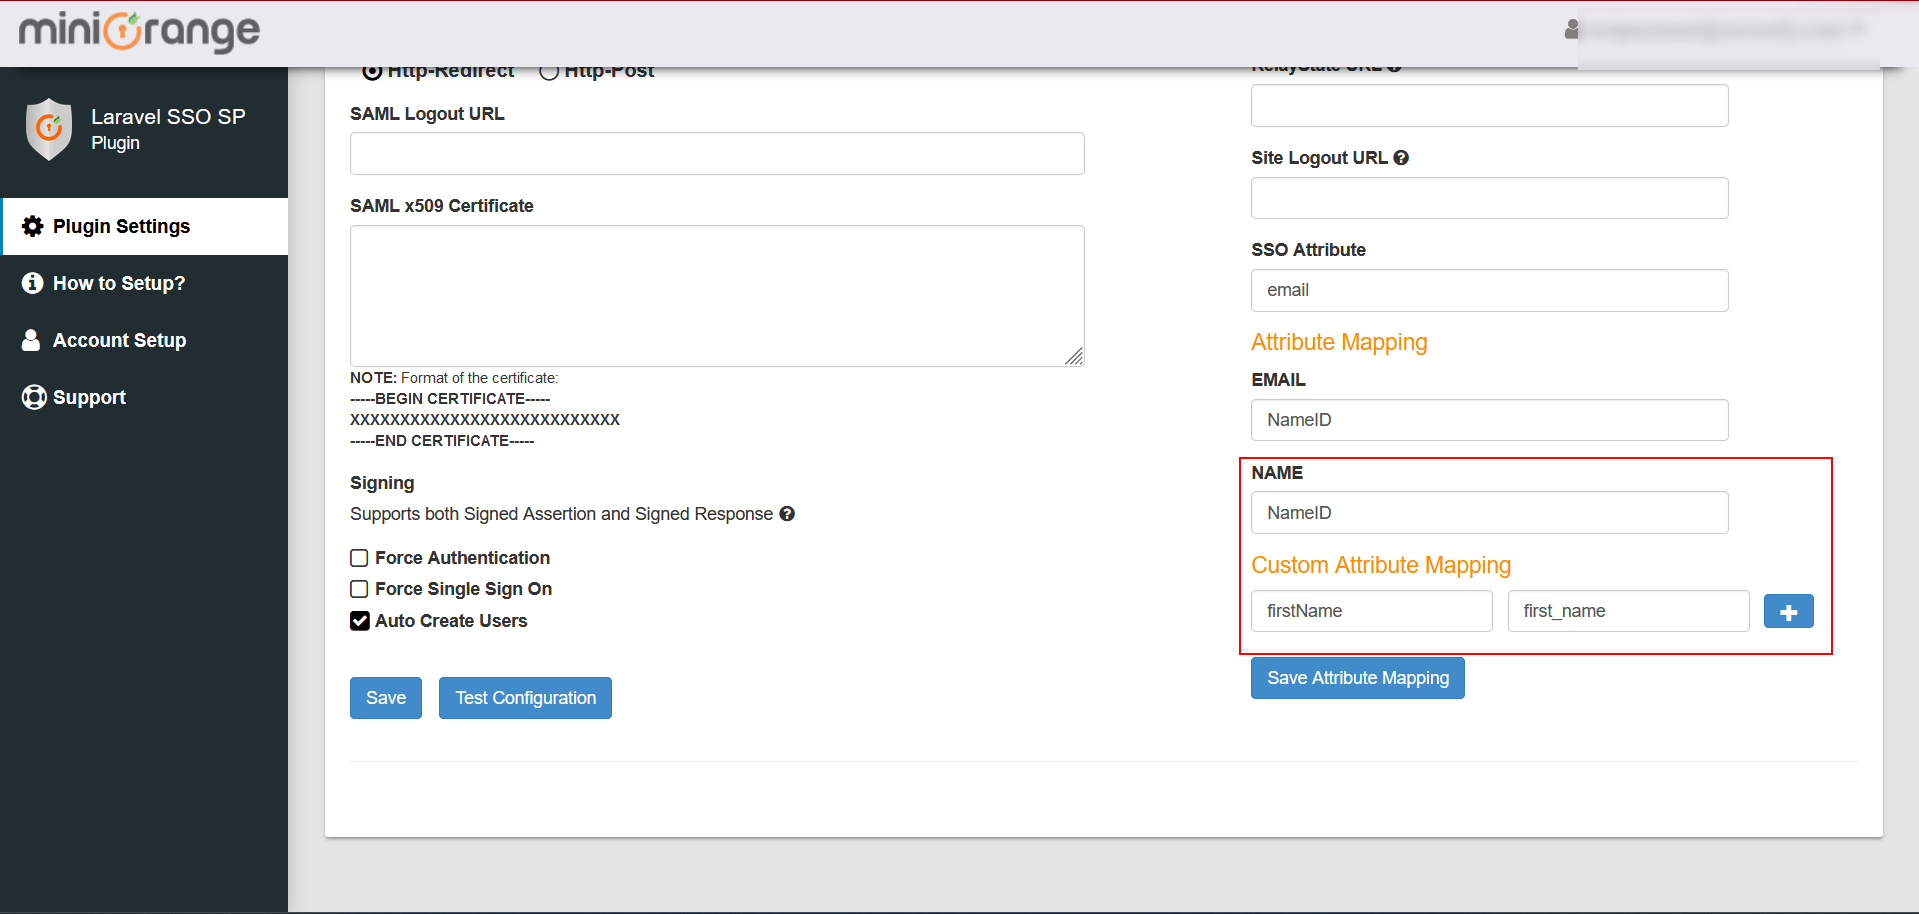Go to How to Setup? page
The width and height of the screenshot is (1919, 914).
pyautogui.click(x=145, y=283)
